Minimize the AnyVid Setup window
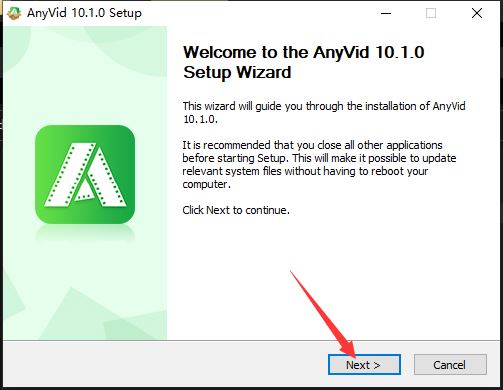 (x=386, y=13)
